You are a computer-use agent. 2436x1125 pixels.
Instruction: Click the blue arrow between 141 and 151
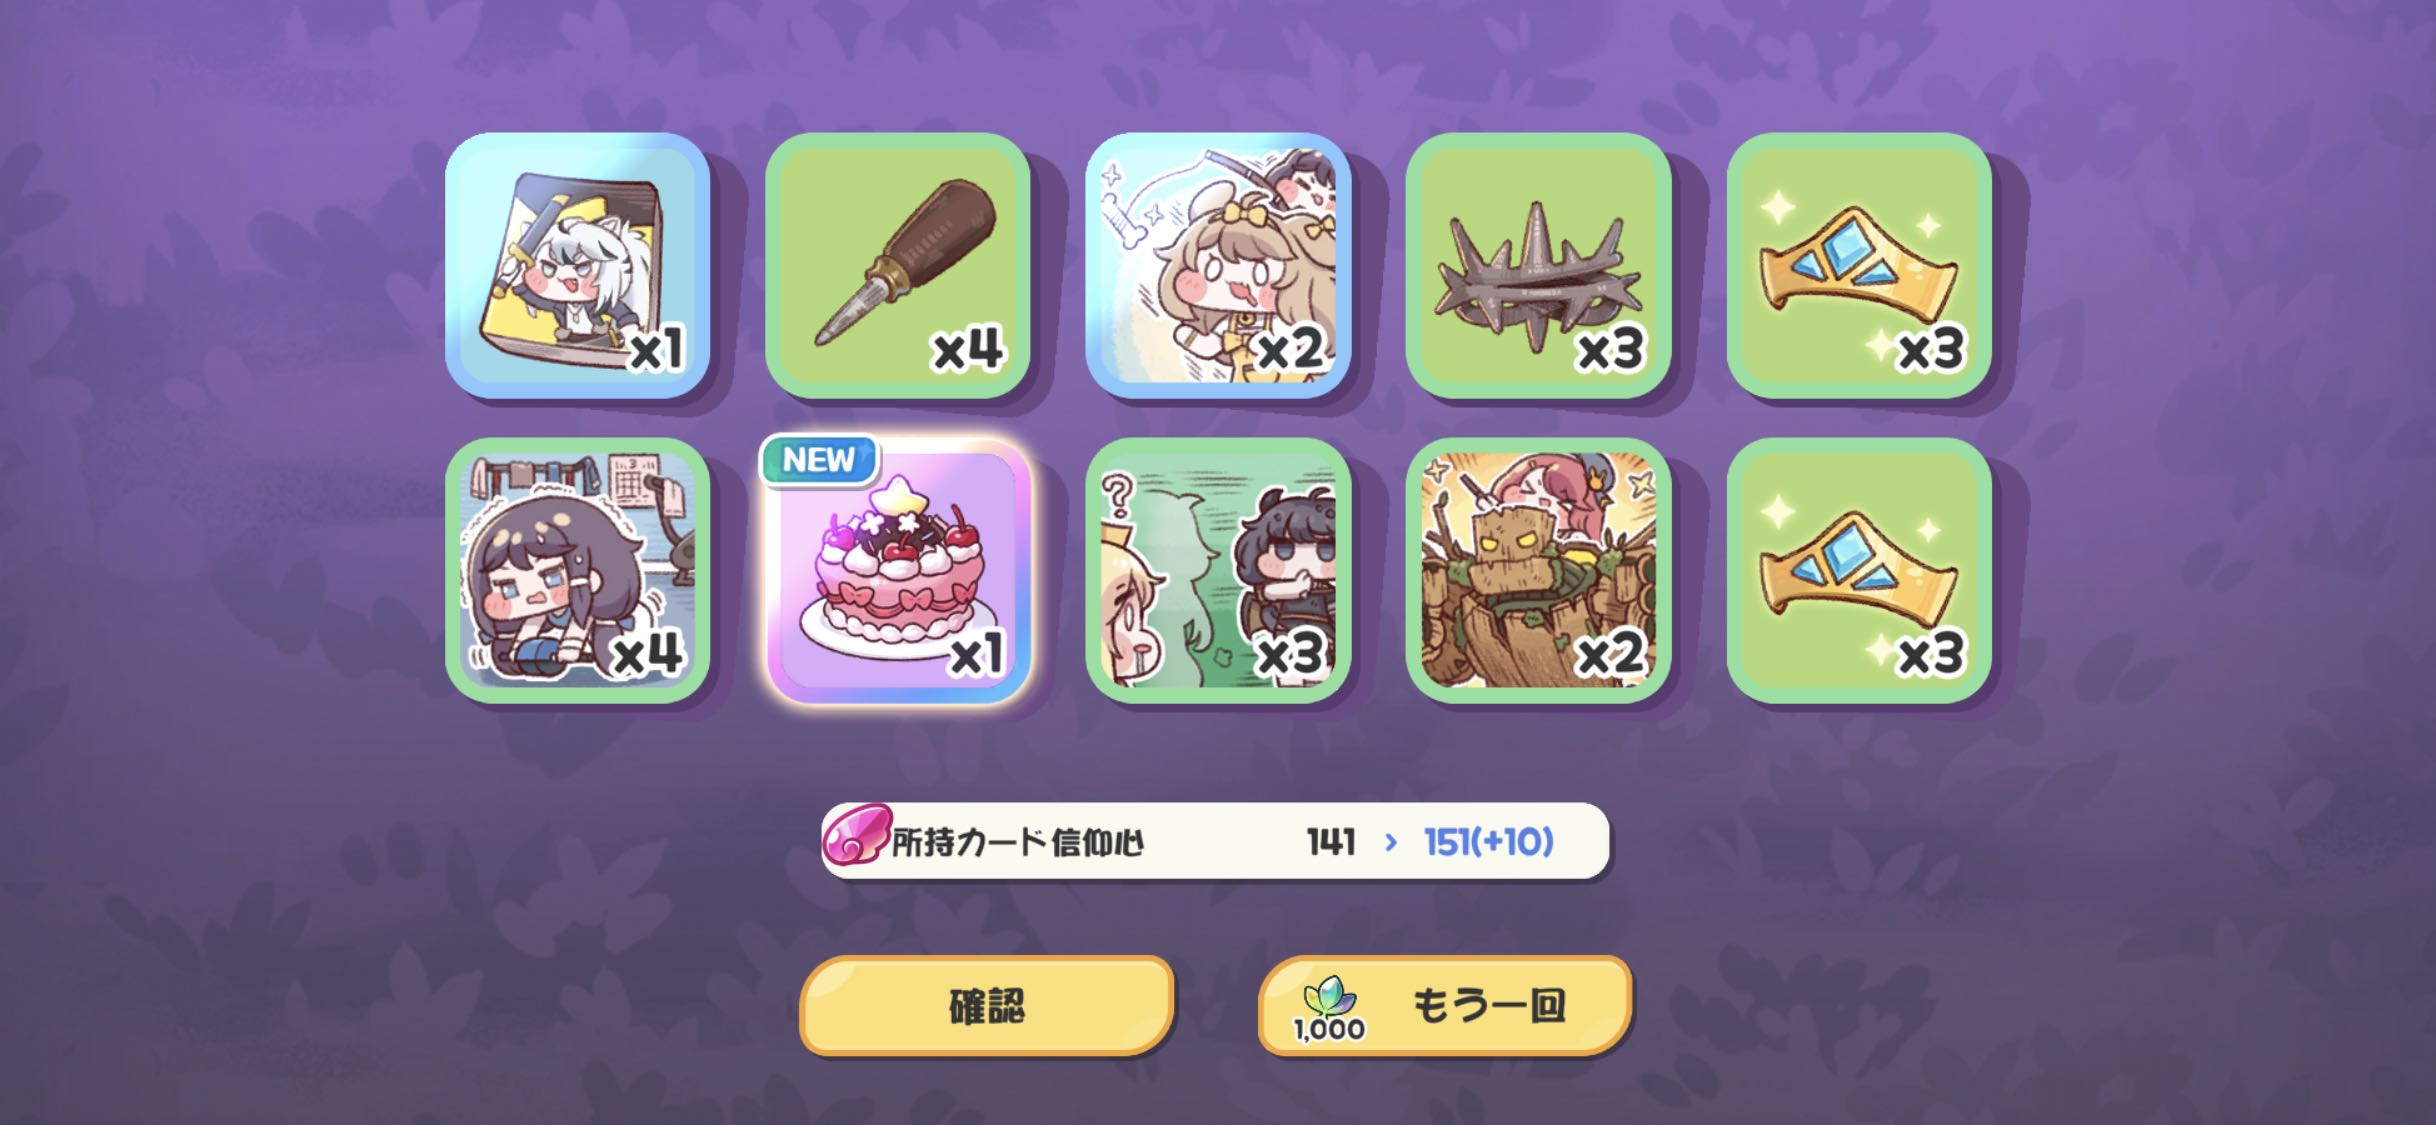tap(1390, 842)
